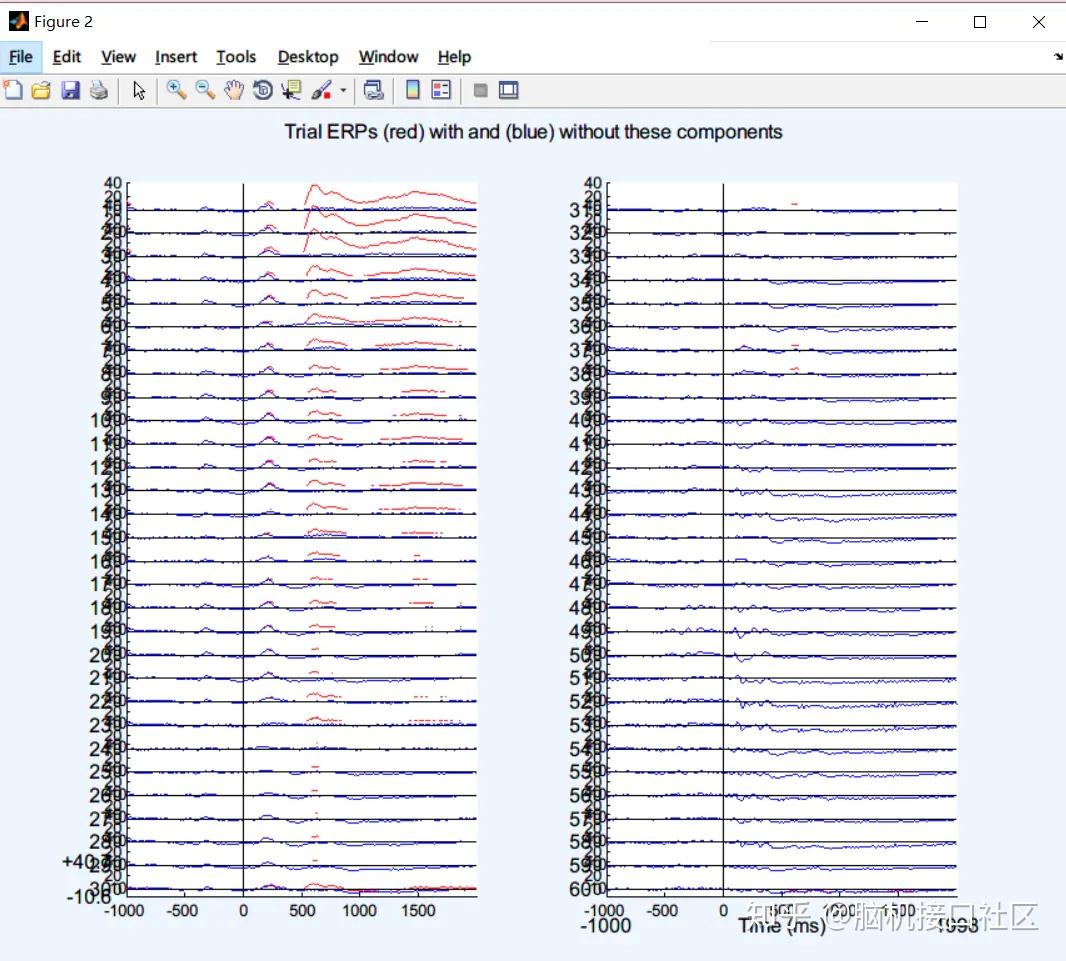Print the figure with the printer icon
The image size is (1066, 961).
[x=98, y=91]
